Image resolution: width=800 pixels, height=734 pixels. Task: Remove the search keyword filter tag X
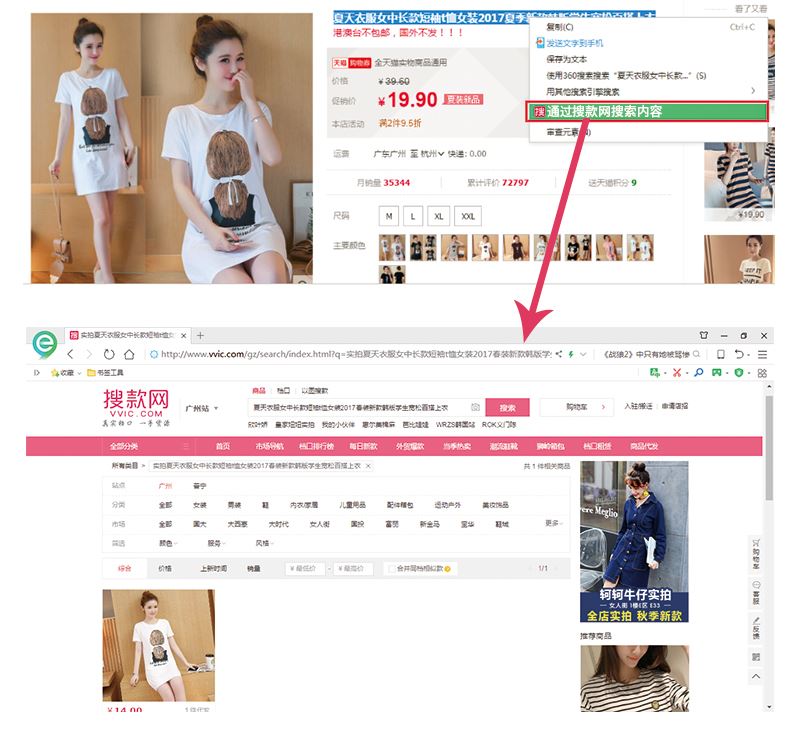pyautogui.click(x=368, y=466)
